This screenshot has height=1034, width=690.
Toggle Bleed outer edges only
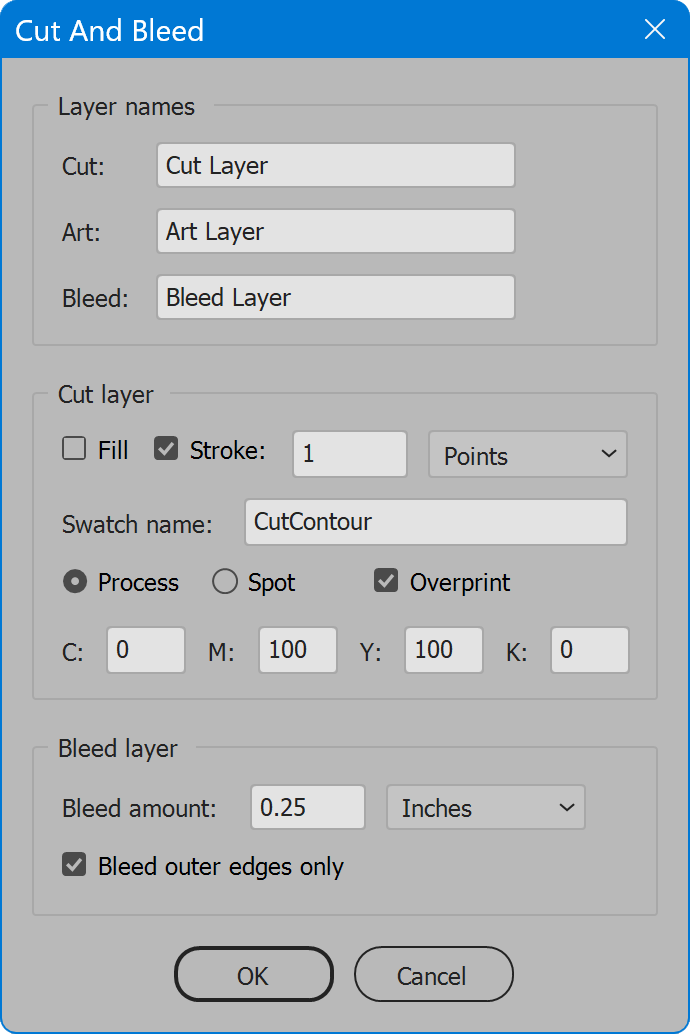pos(74,864)
